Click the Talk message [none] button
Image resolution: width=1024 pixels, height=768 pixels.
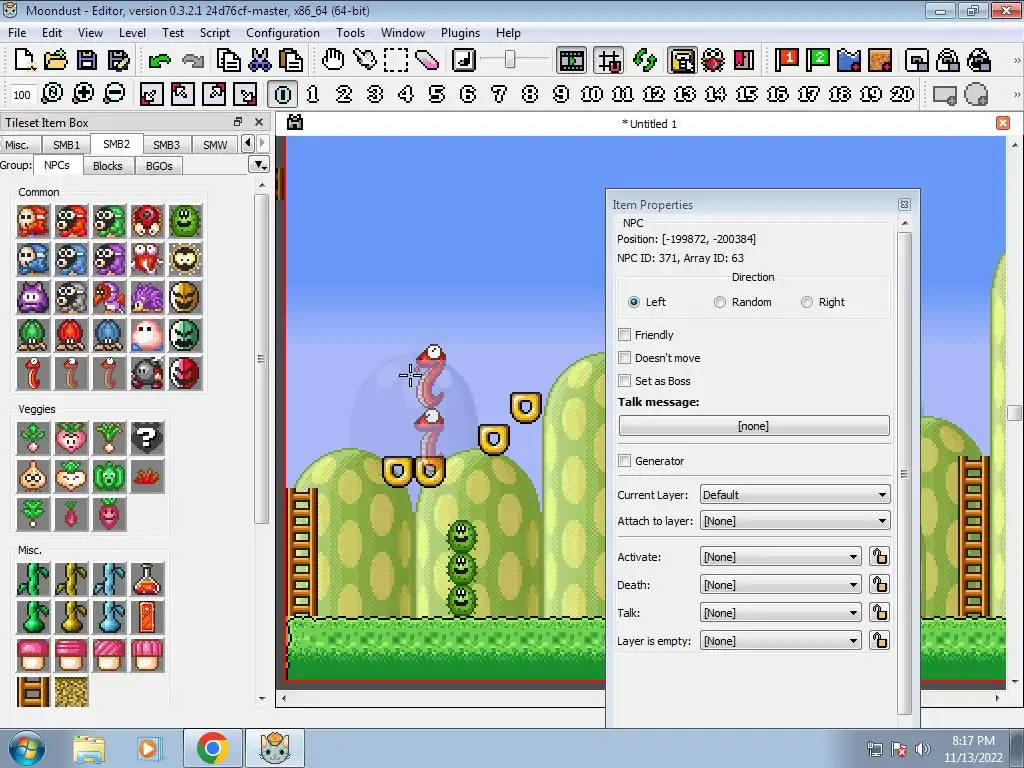point(754,426)
